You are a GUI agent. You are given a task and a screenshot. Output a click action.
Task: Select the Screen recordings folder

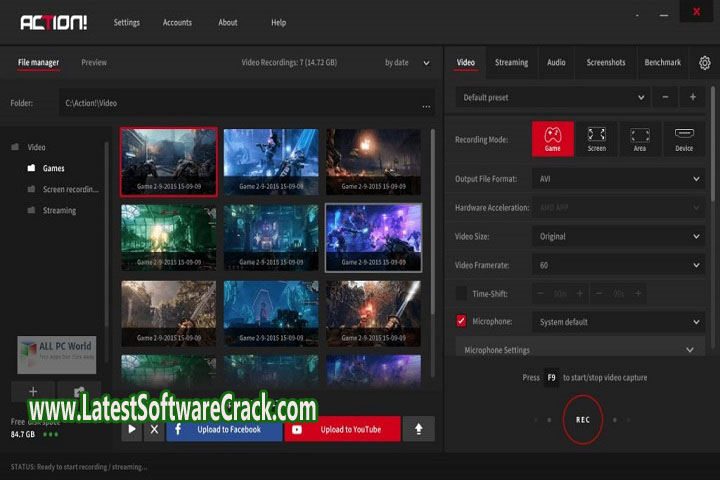[x=69, y=189]
